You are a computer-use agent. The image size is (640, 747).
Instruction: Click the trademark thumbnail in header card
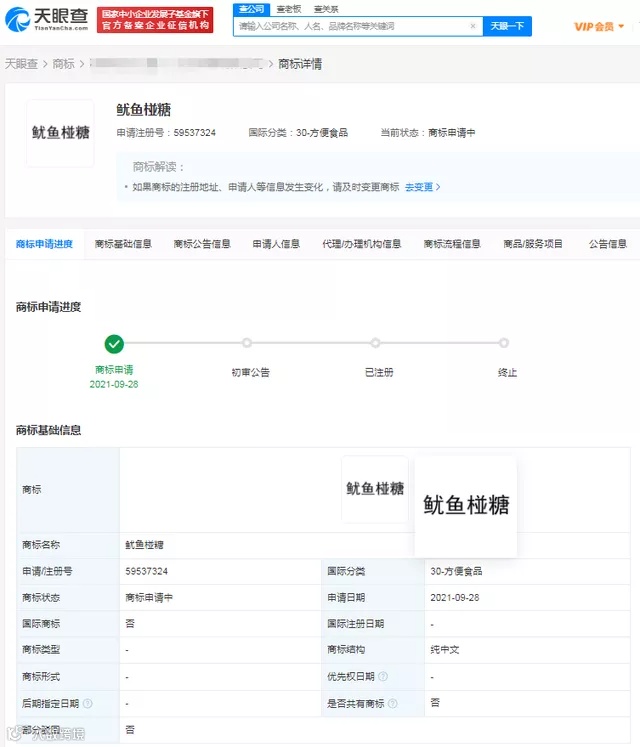[x=60, y=133]
